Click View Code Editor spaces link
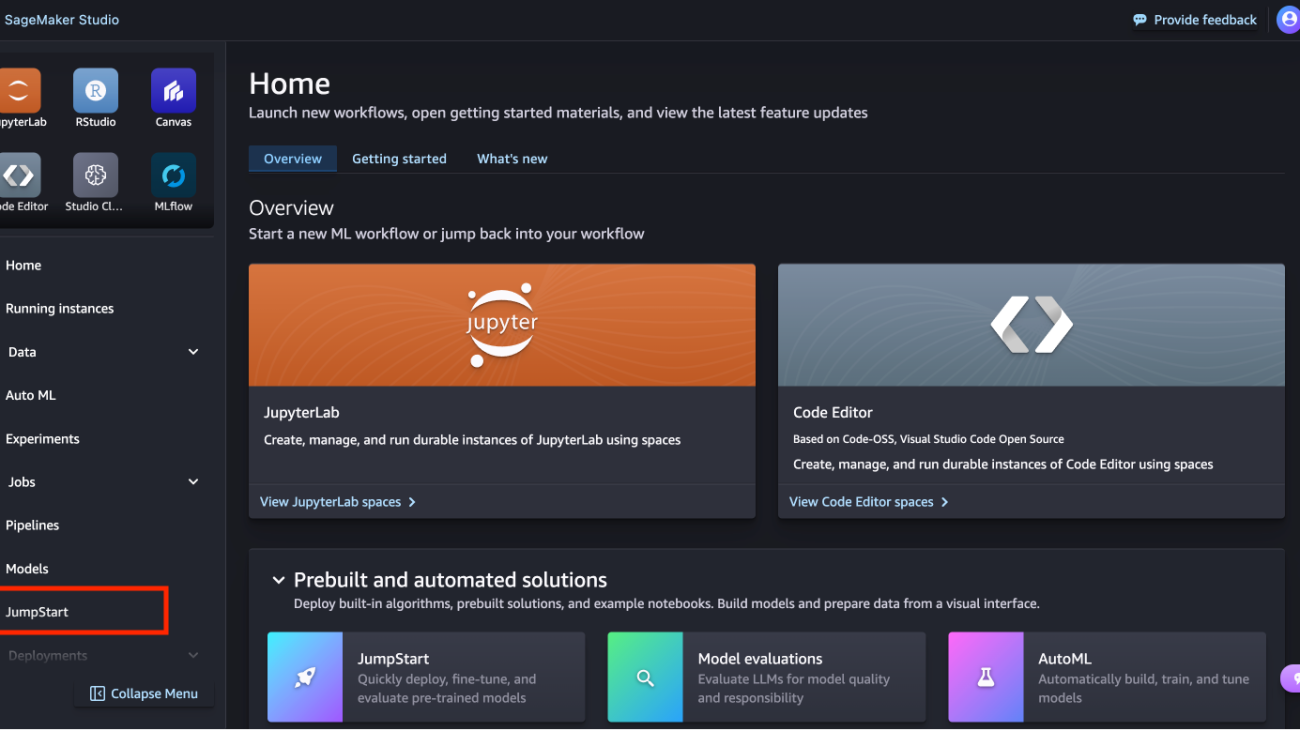 pyautogui.click(x=869, y=502)
